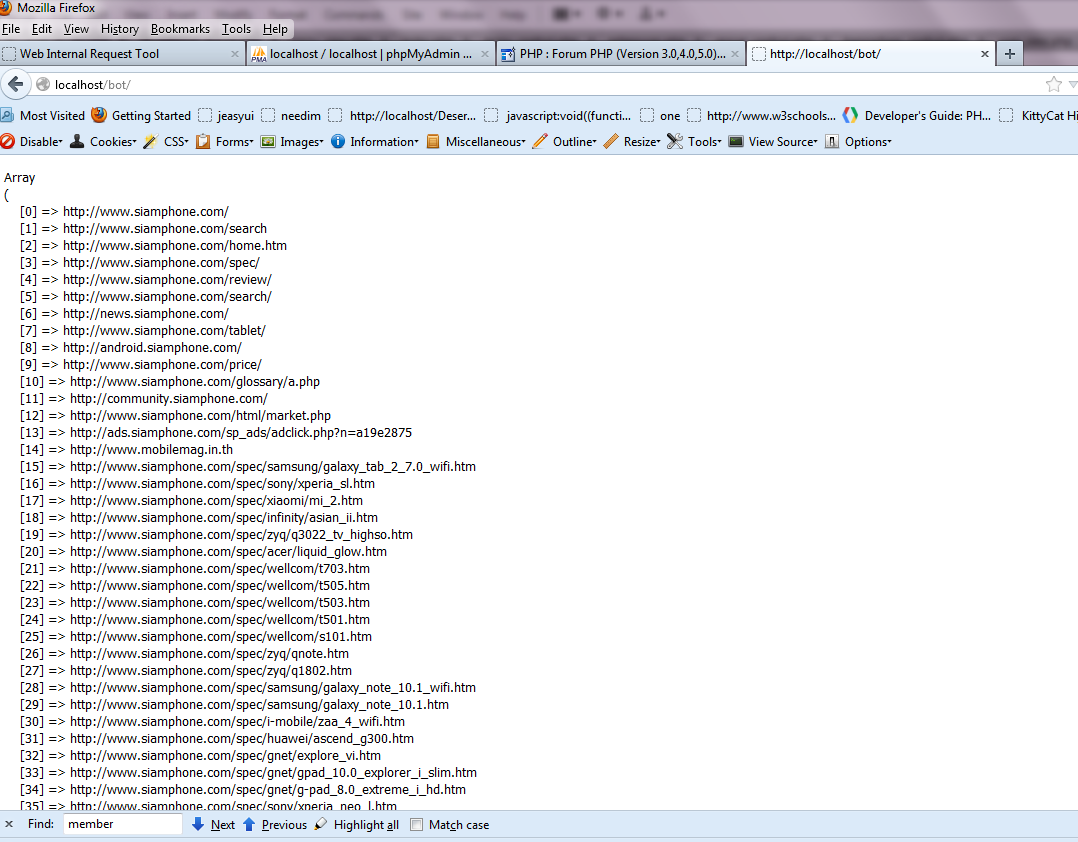Open the Tools menu in menu bar
The image size is (1078, 842).
tap(236, 29)
